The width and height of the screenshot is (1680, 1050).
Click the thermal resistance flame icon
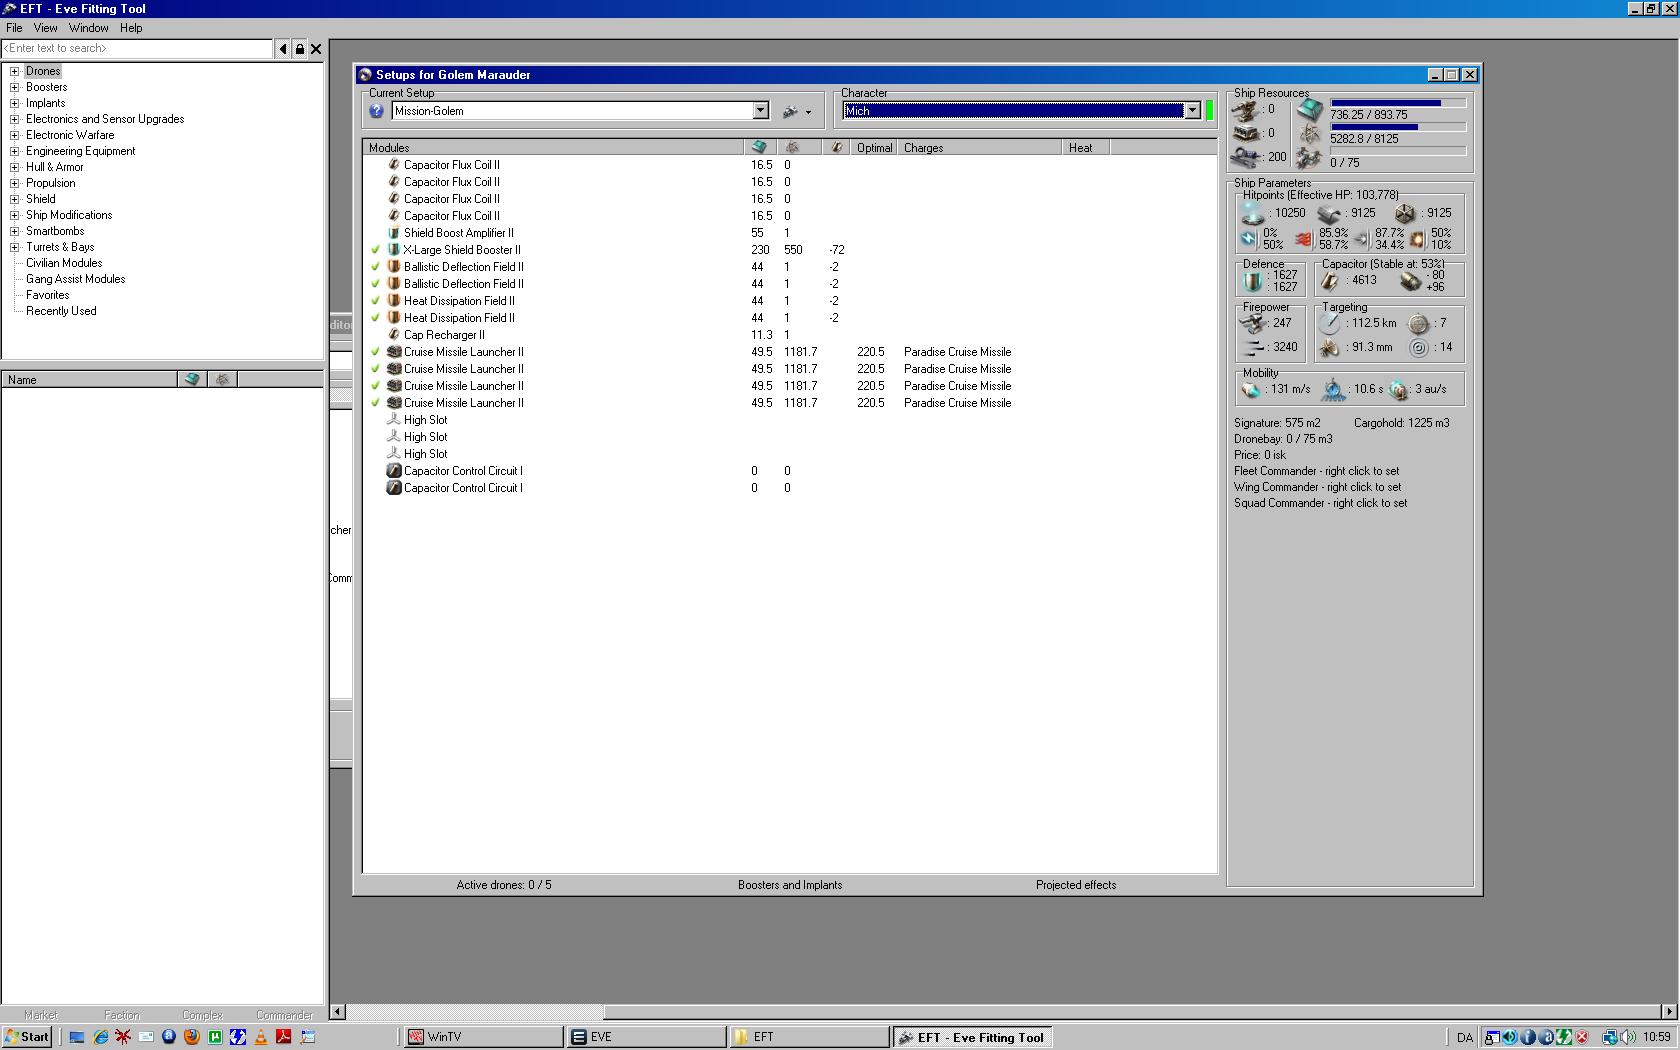pos(1303,239)
